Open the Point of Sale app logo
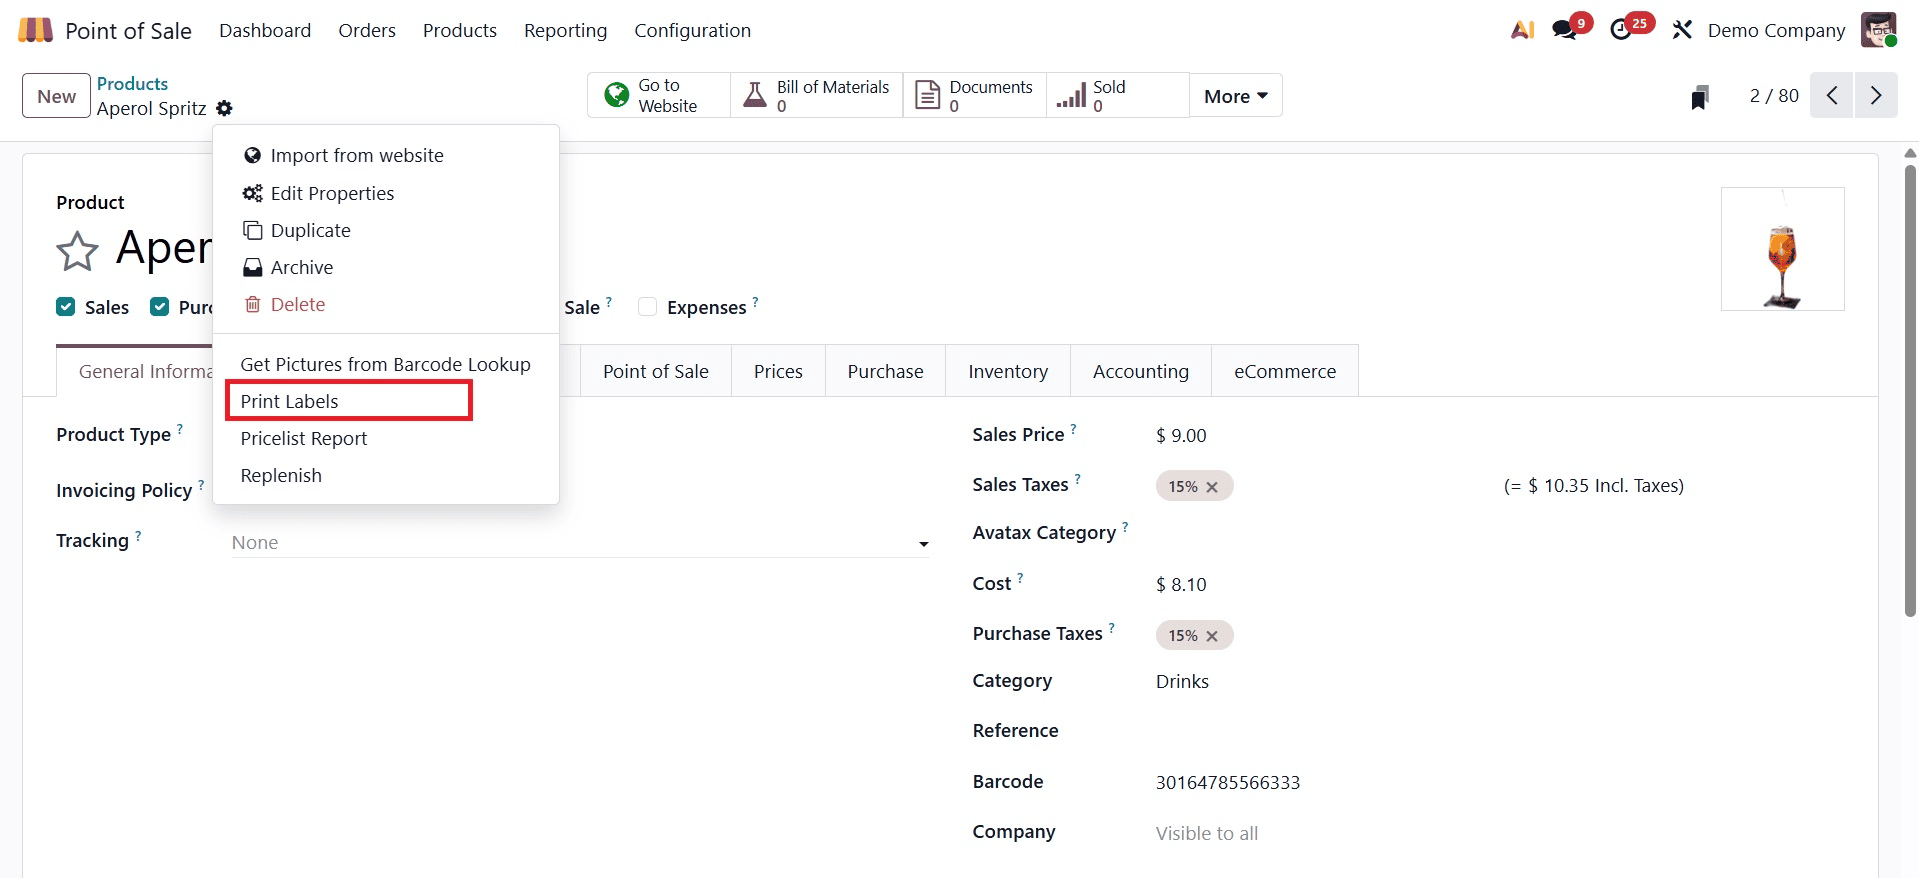 point(35,30)
